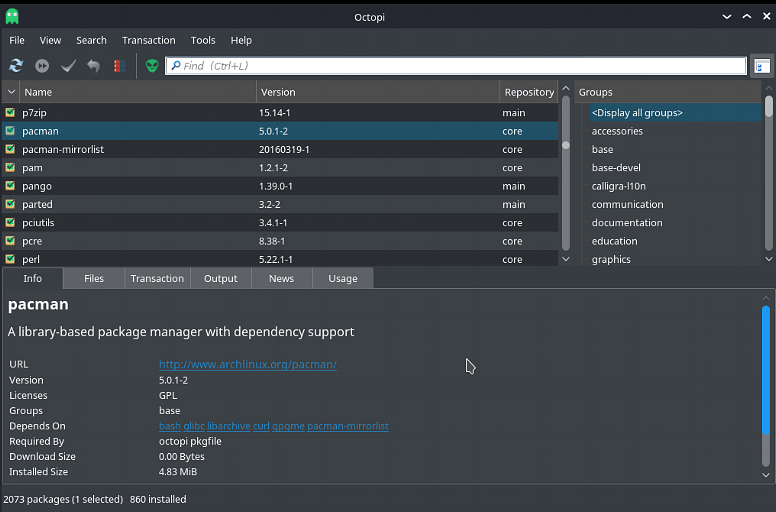Sort packages by Repository column header
This screenshot has width=776, height=512.
(529, 92)
